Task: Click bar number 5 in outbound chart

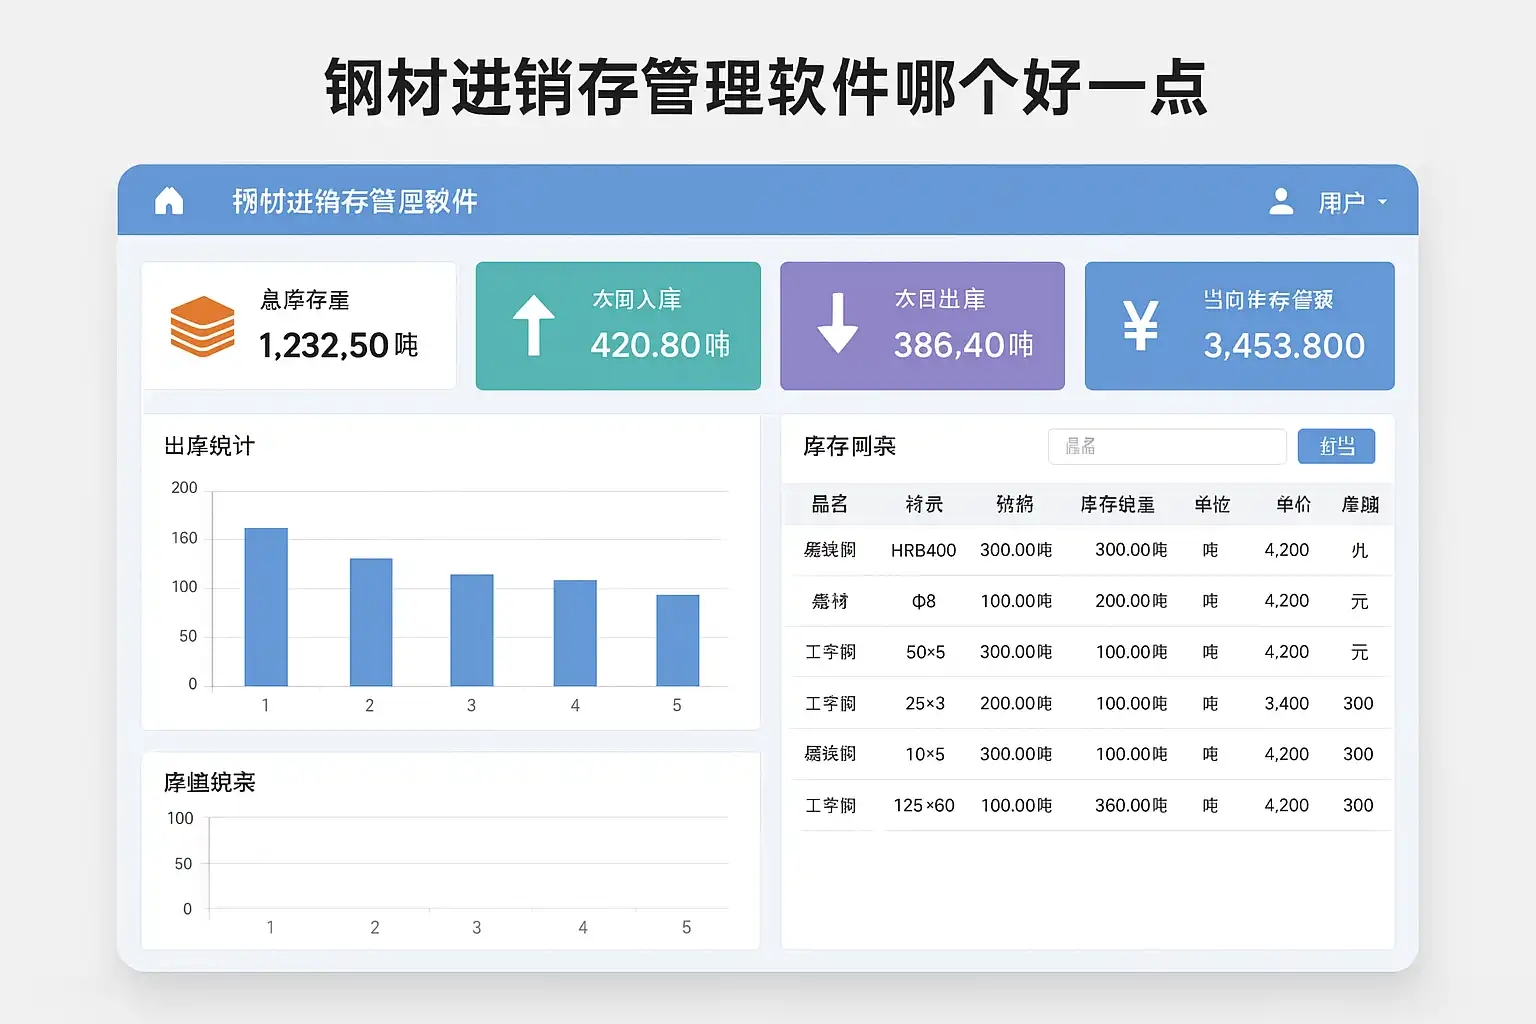Action: point(677,640)
